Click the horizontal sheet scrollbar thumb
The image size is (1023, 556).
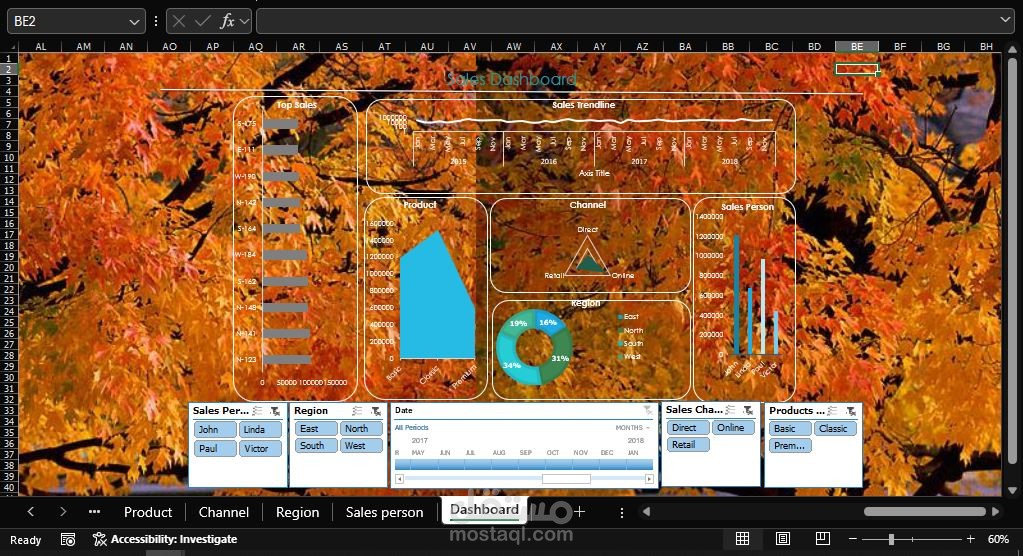(924, 512)
